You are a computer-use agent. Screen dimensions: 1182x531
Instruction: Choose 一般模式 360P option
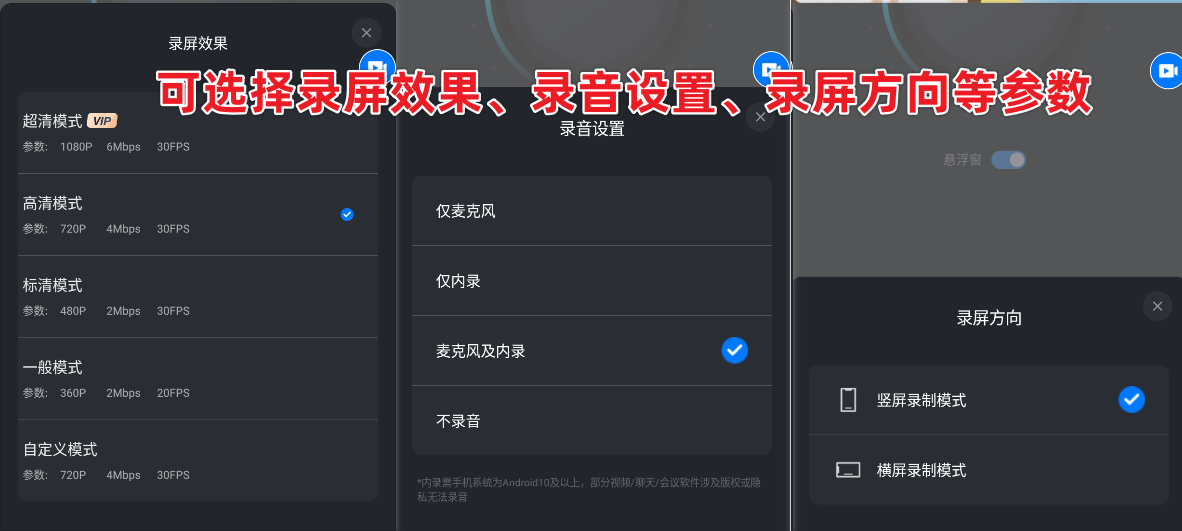click(198, 379)
